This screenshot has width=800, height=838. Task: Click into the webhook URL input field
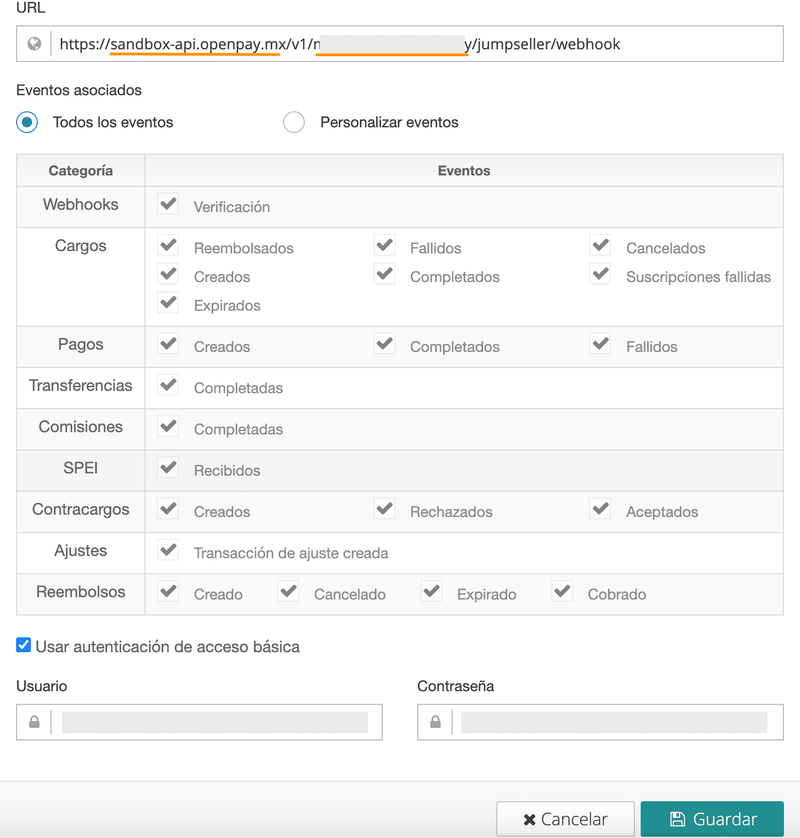417,44
